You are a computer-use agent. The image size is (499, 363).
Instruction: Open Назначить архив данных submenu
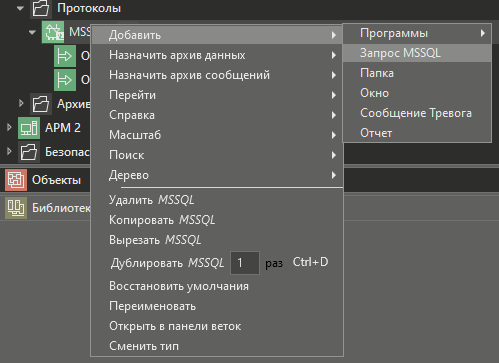click(217, 55)
